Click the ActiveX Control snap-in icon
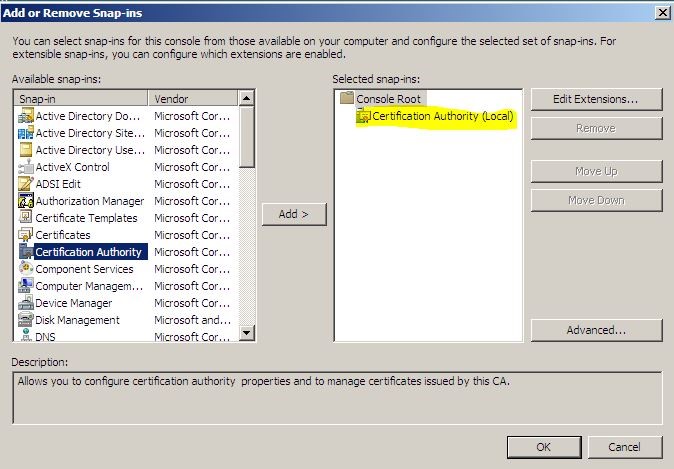 tap(26, 167)
